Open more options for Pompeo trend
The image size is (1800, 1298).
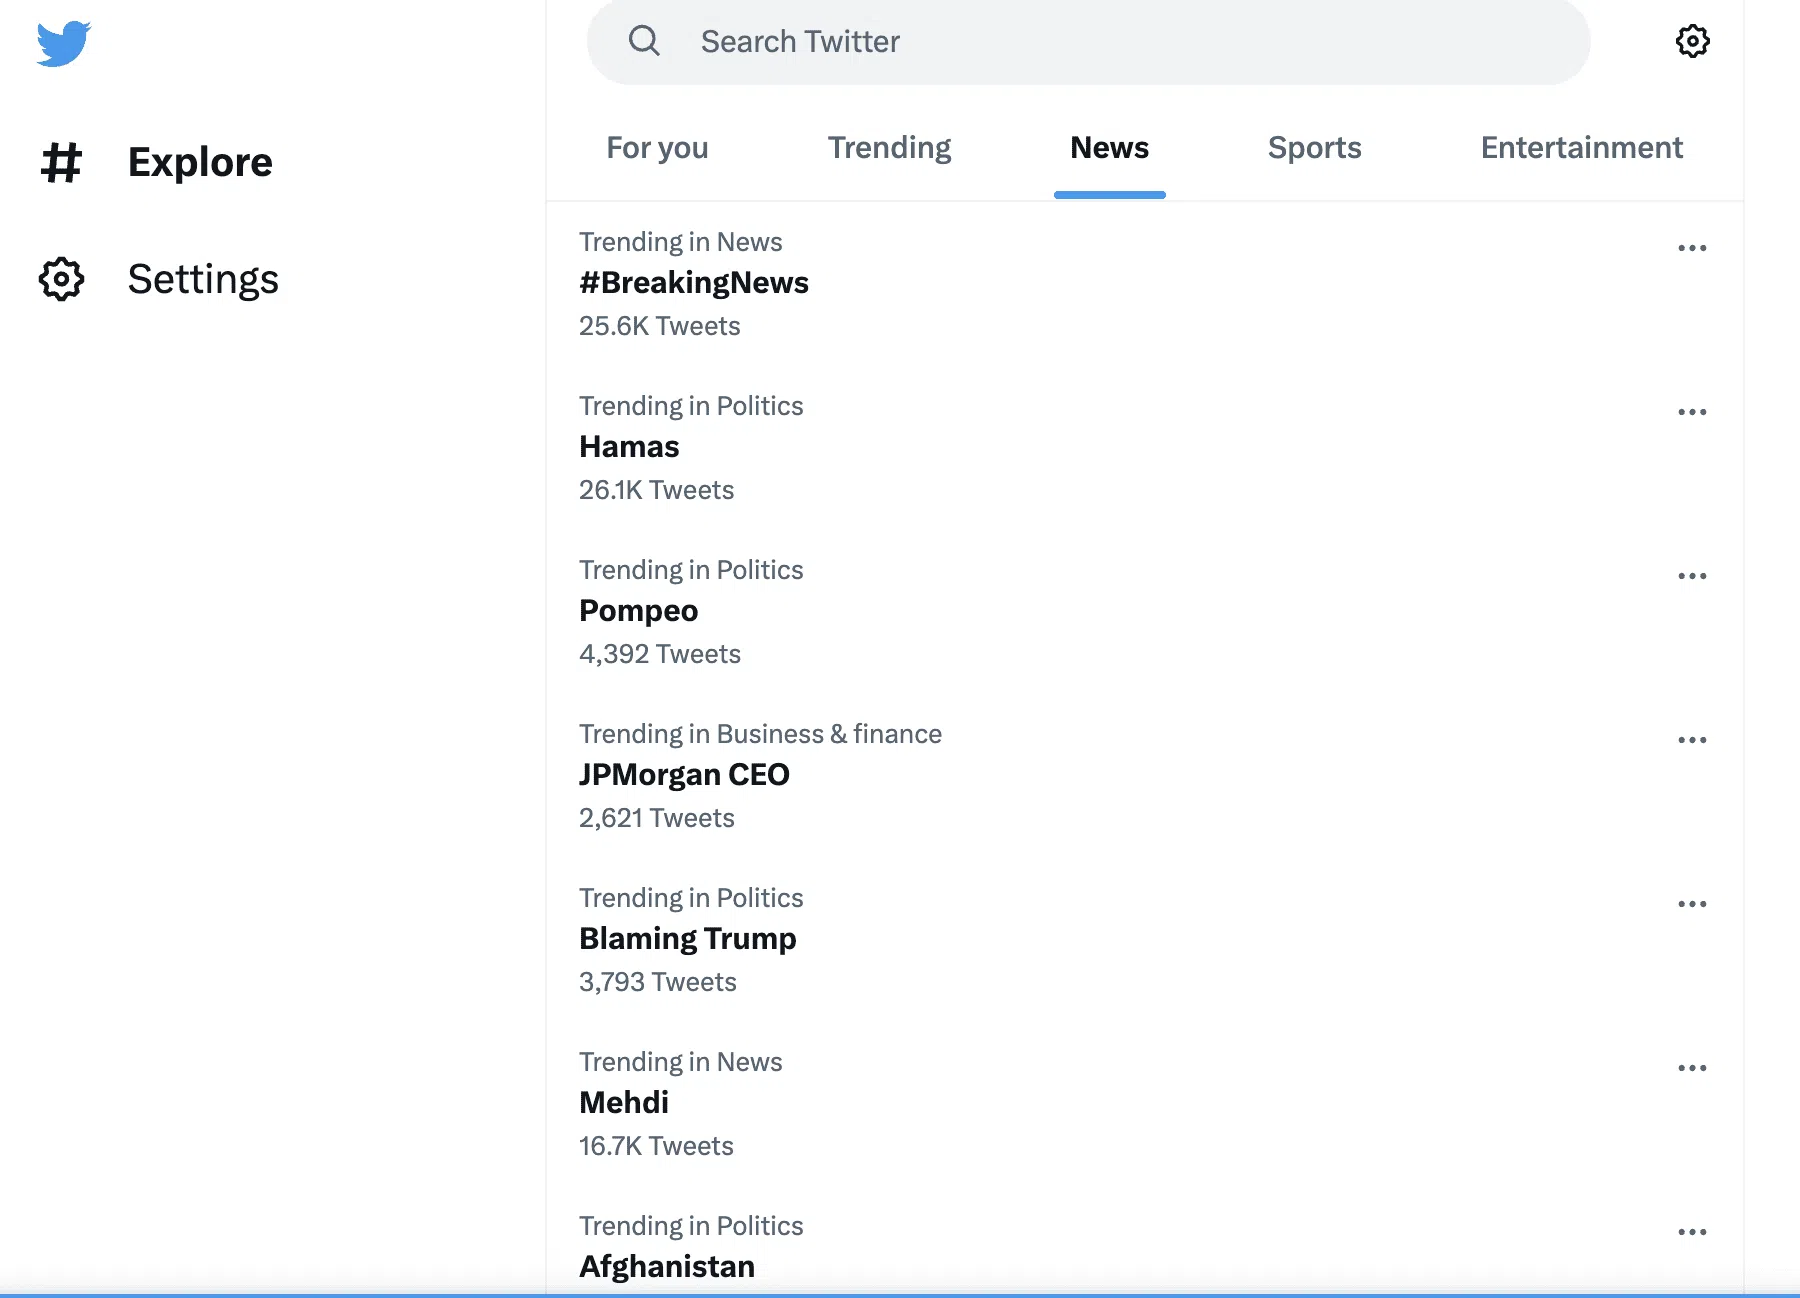pos(1692,576)
